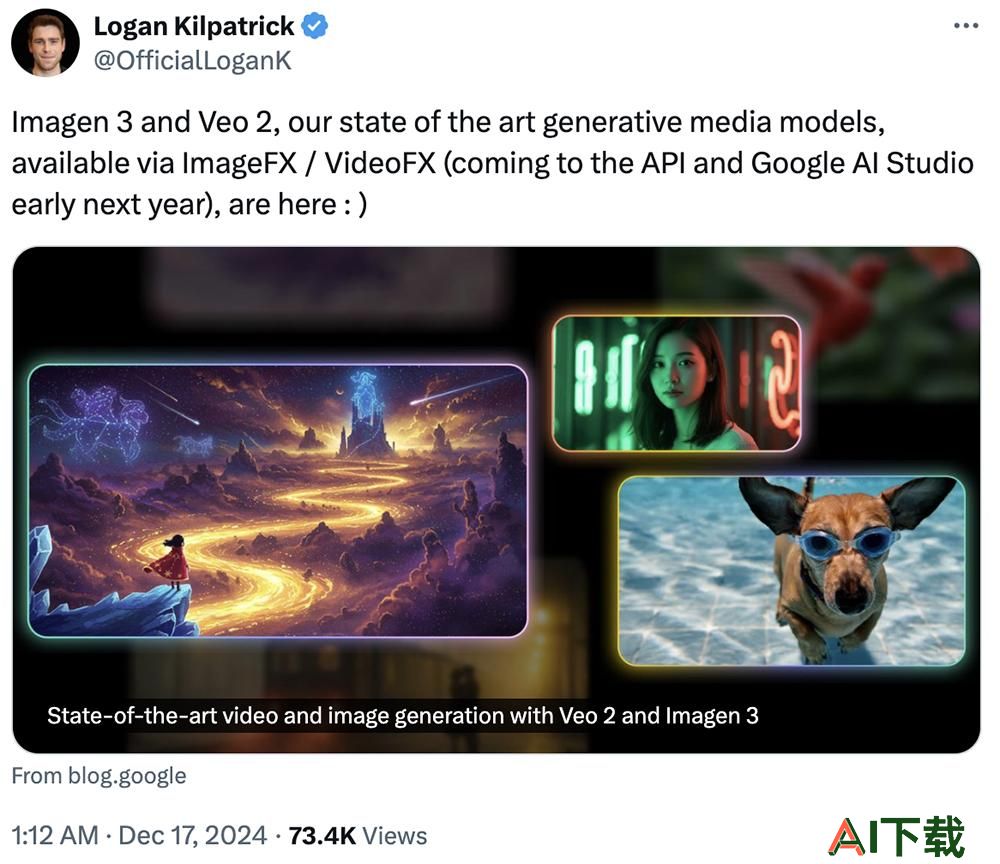Click the State-of-the-art video and image generation headline
The height and width of the screenshot is (864, 1000).
(402, 715)
